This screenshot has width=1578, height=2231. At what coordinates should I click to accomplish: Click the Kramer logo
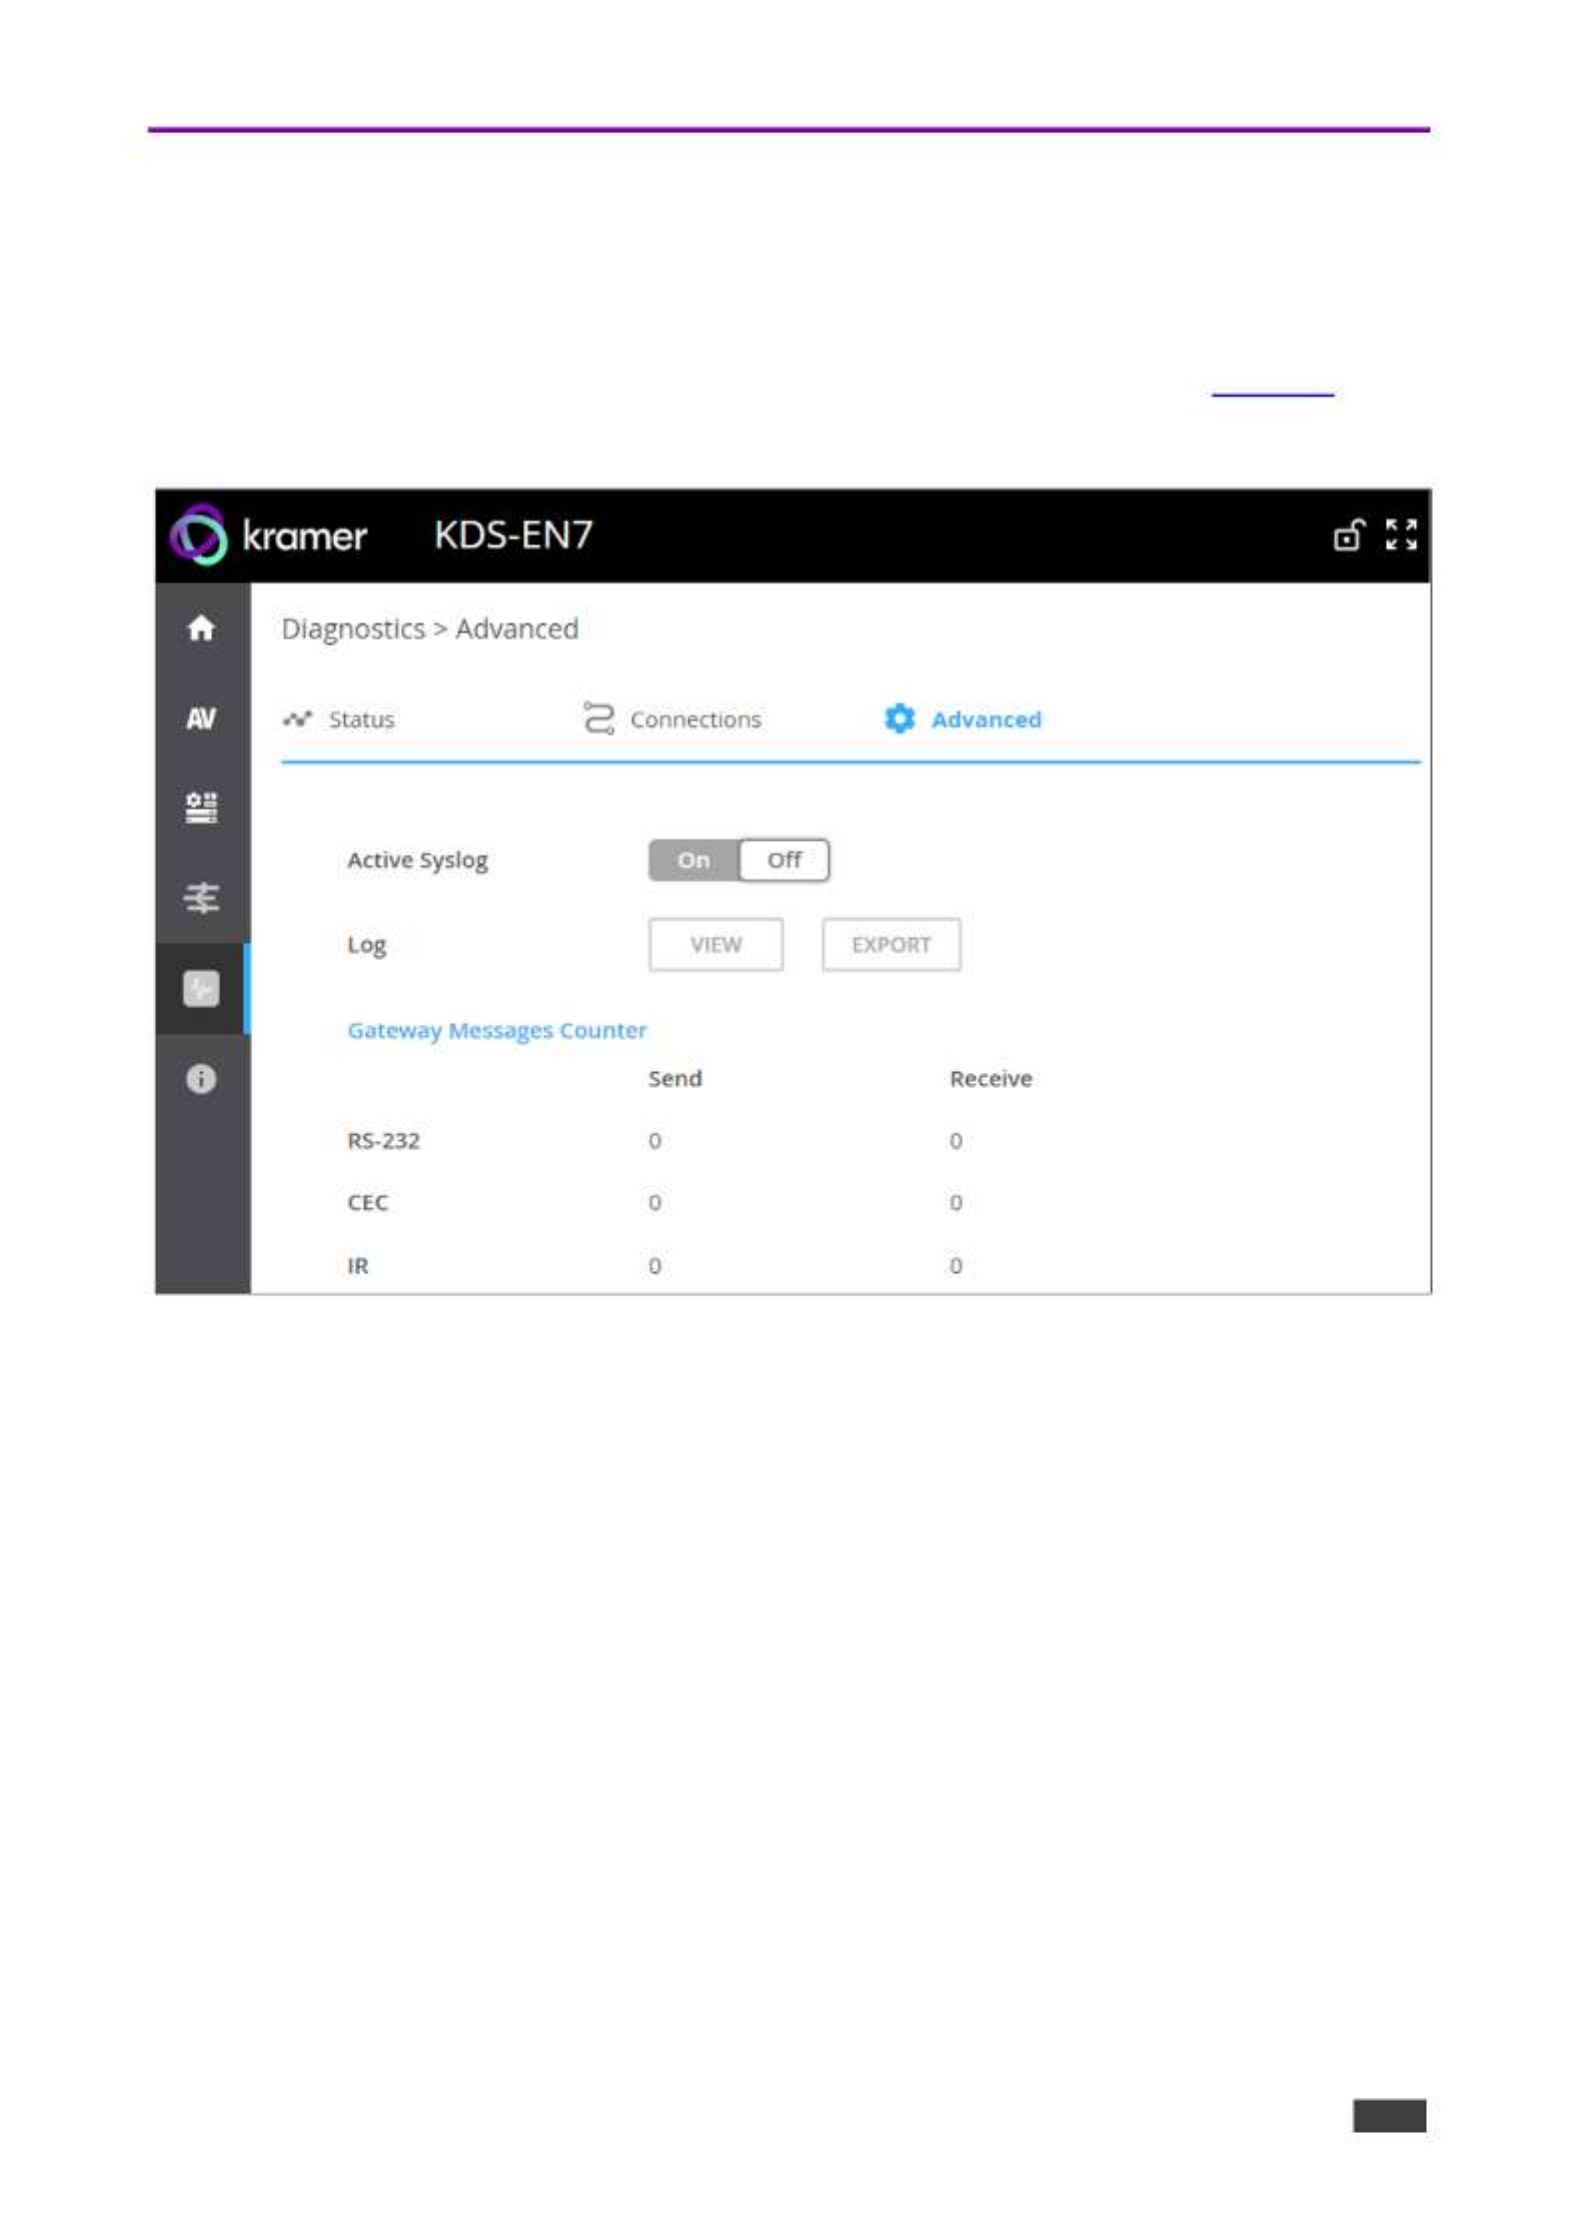pos(267,535)
